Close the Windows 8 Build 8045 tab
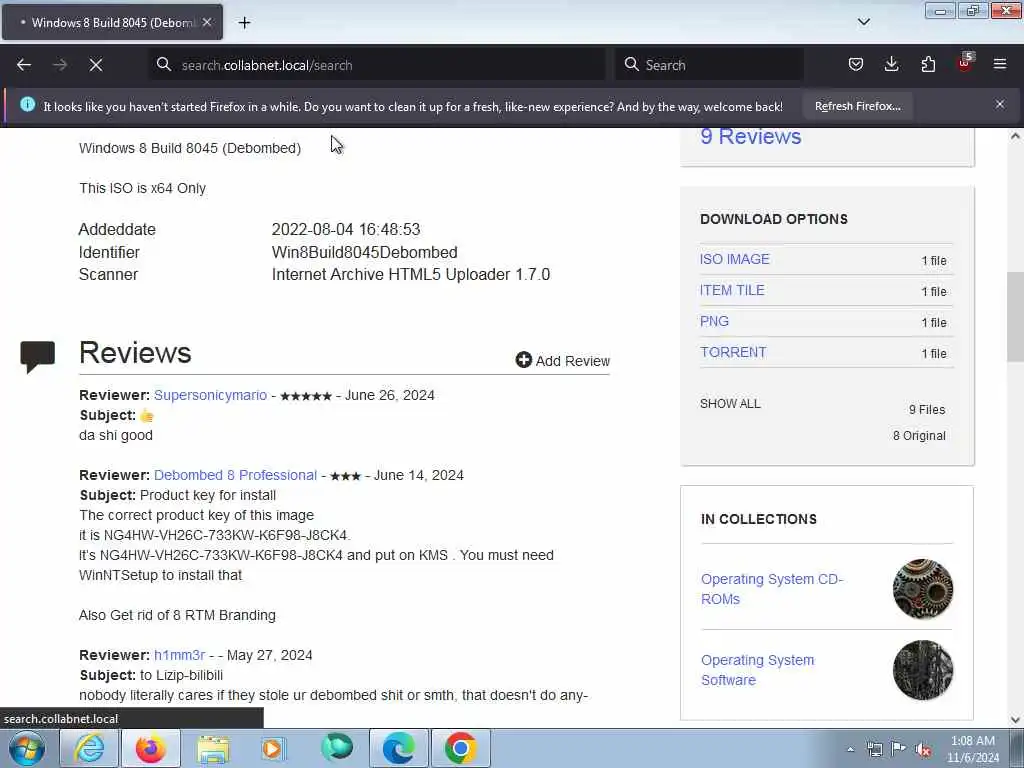1024x768 pixels. (206, 22)
